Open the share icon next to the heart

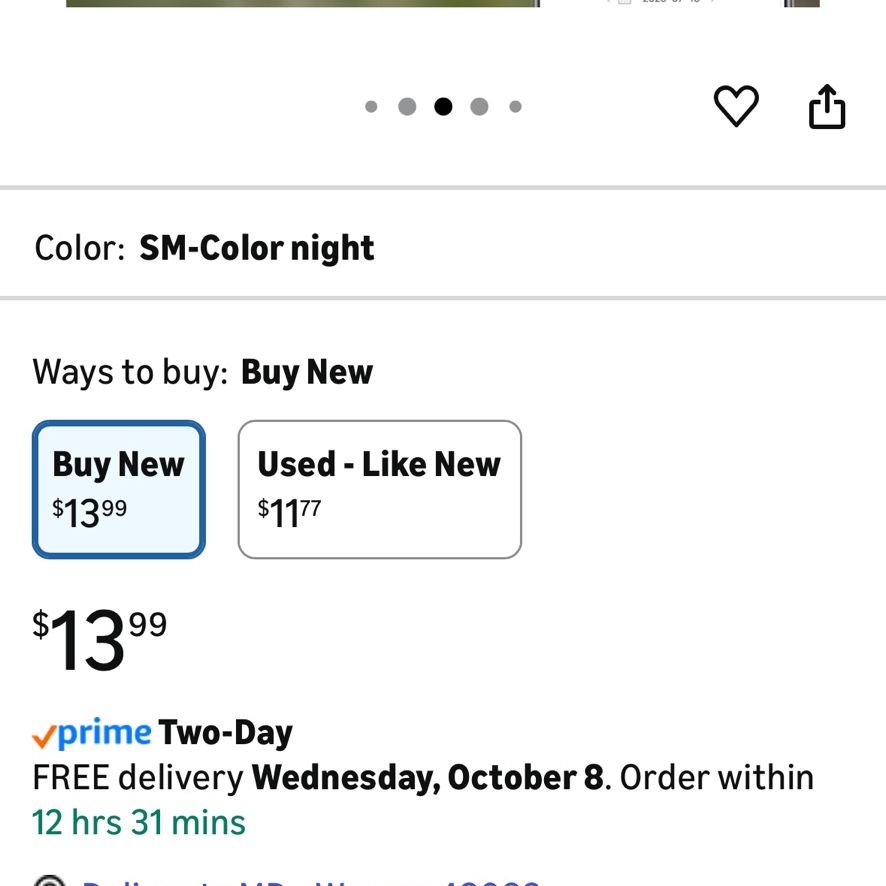[x=827, y=106]
